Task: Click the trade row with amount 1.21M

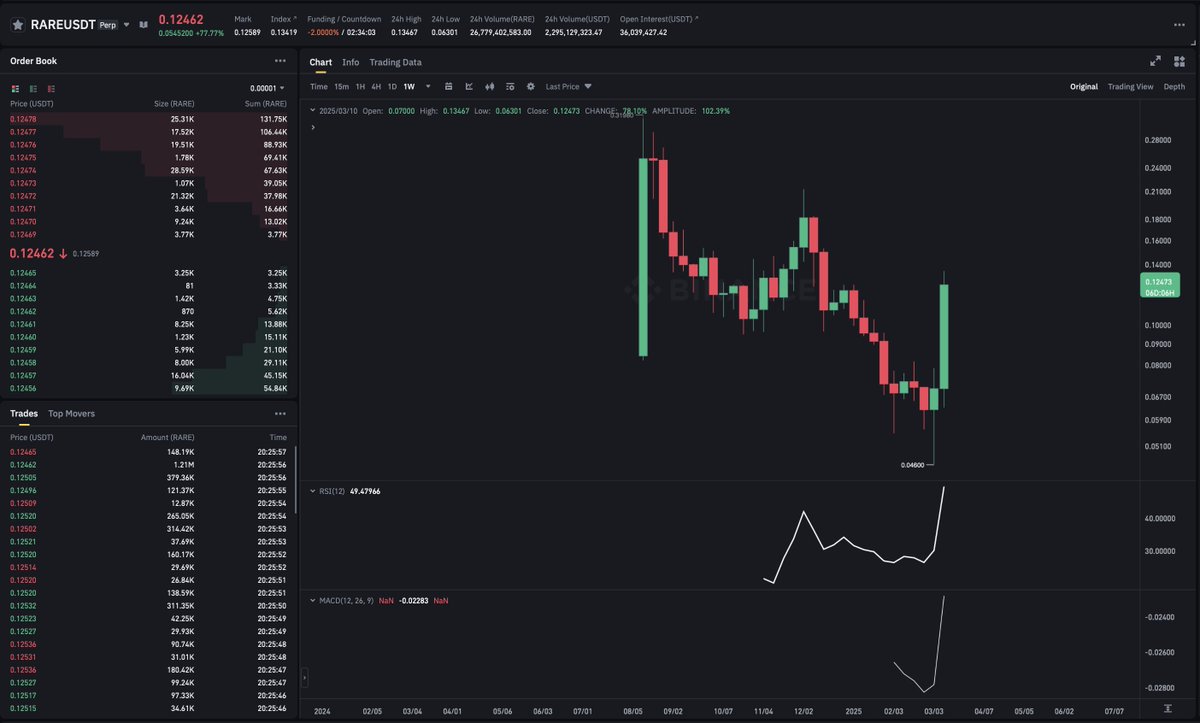Action: pyautogui.click(x=149, y=465)
